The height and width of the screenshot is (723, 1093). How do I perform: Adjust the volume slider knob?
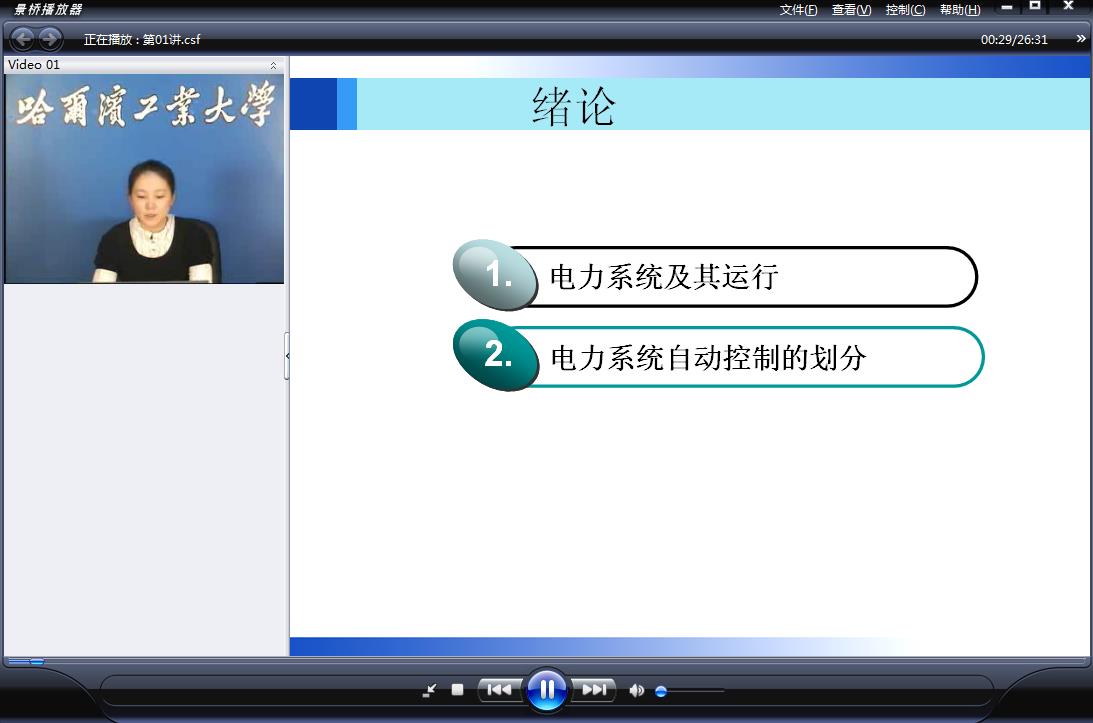pyautogui.click(x=661, y=691)
